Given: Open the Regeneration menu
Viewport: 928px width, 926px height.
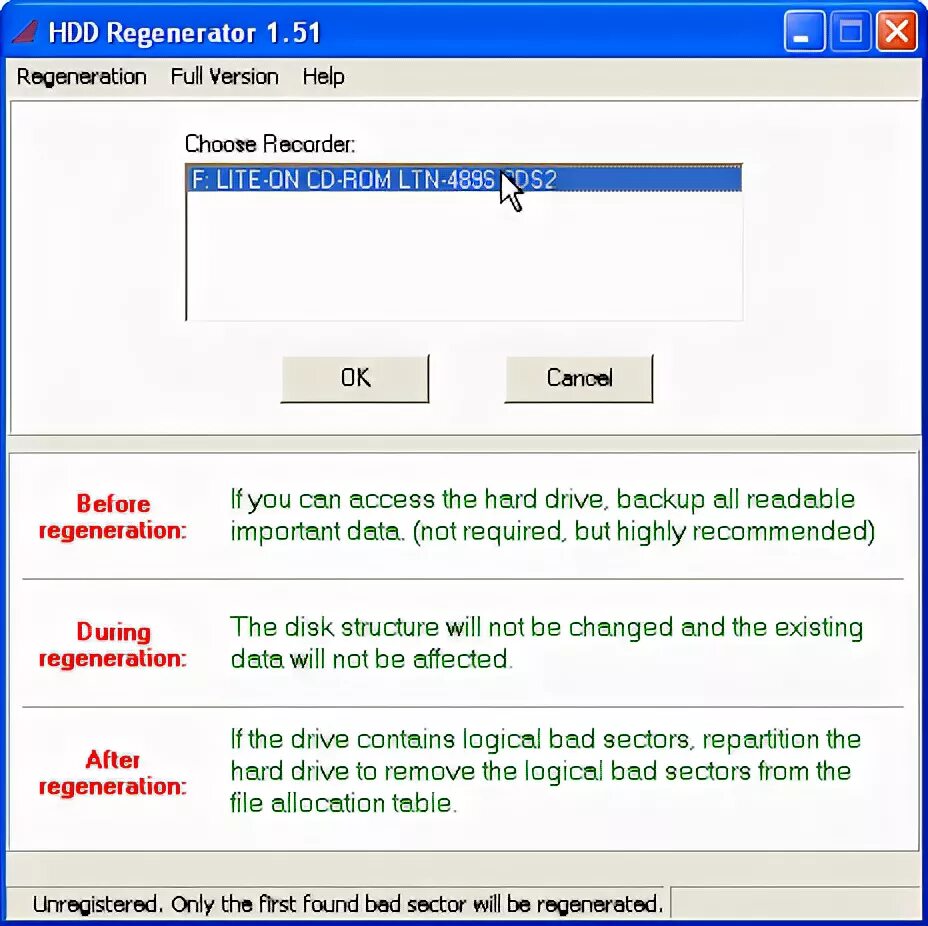Looking at the screenshot, I should coord(82,77).
